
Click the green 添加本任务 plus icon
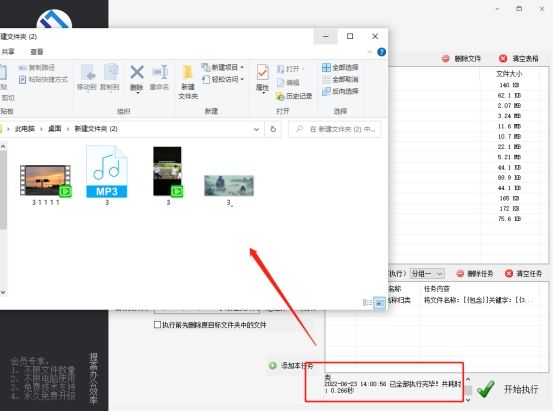pyautogui.click(x=273, y=366)
